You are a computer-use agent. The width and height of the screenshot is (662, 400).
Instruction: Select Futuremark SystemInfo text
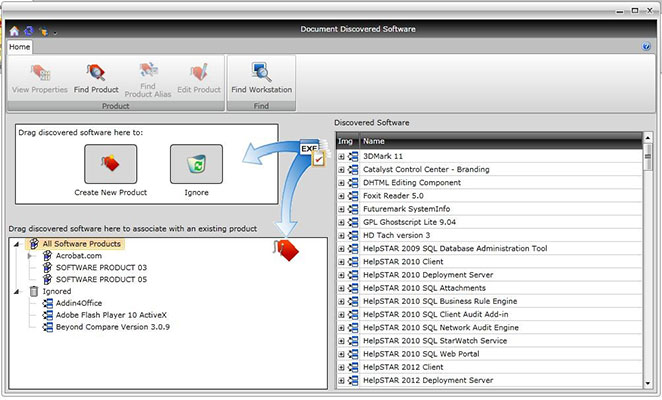click(406, 209)
